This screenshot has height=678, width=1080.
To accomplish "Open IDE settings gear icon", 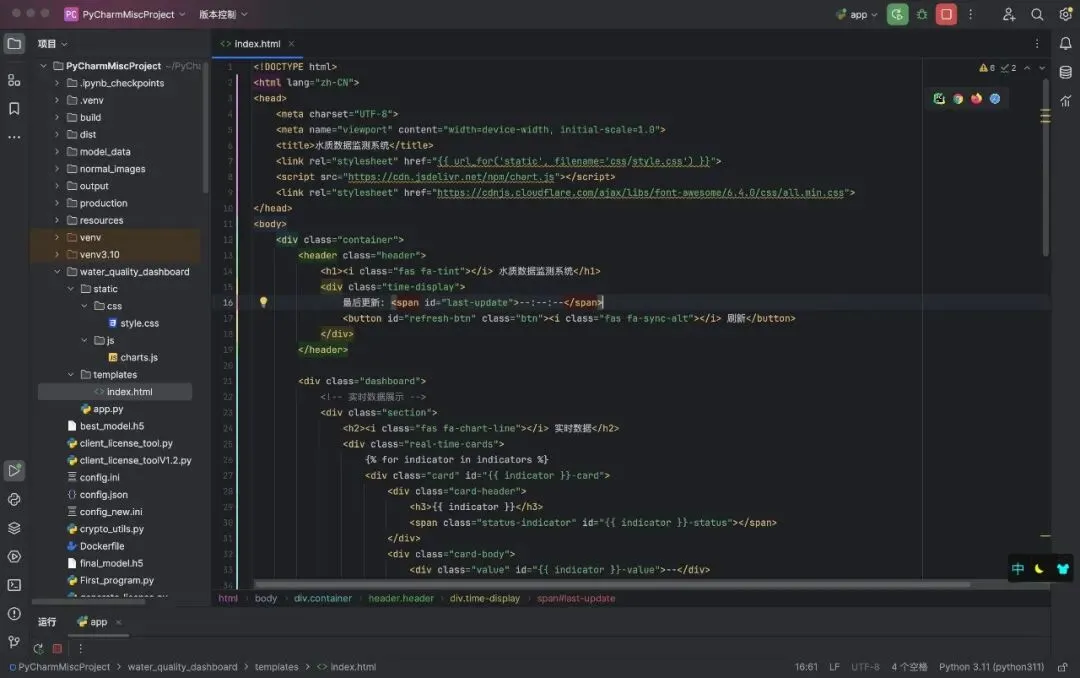I will point(1065,14).
